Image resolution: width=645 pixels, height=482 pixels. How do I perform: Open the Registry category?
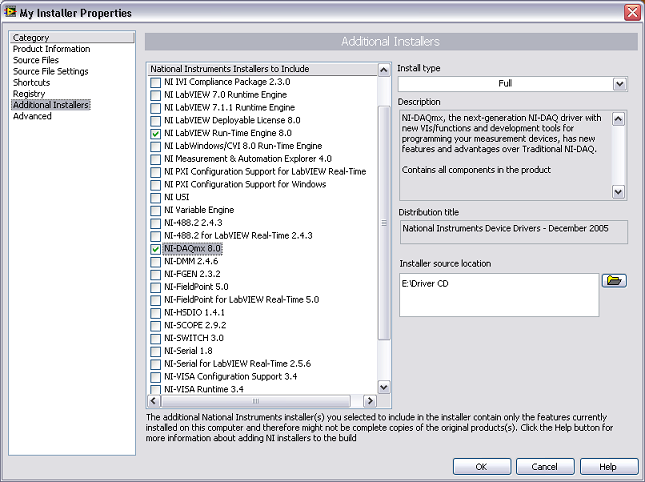(x=29, y=94)
